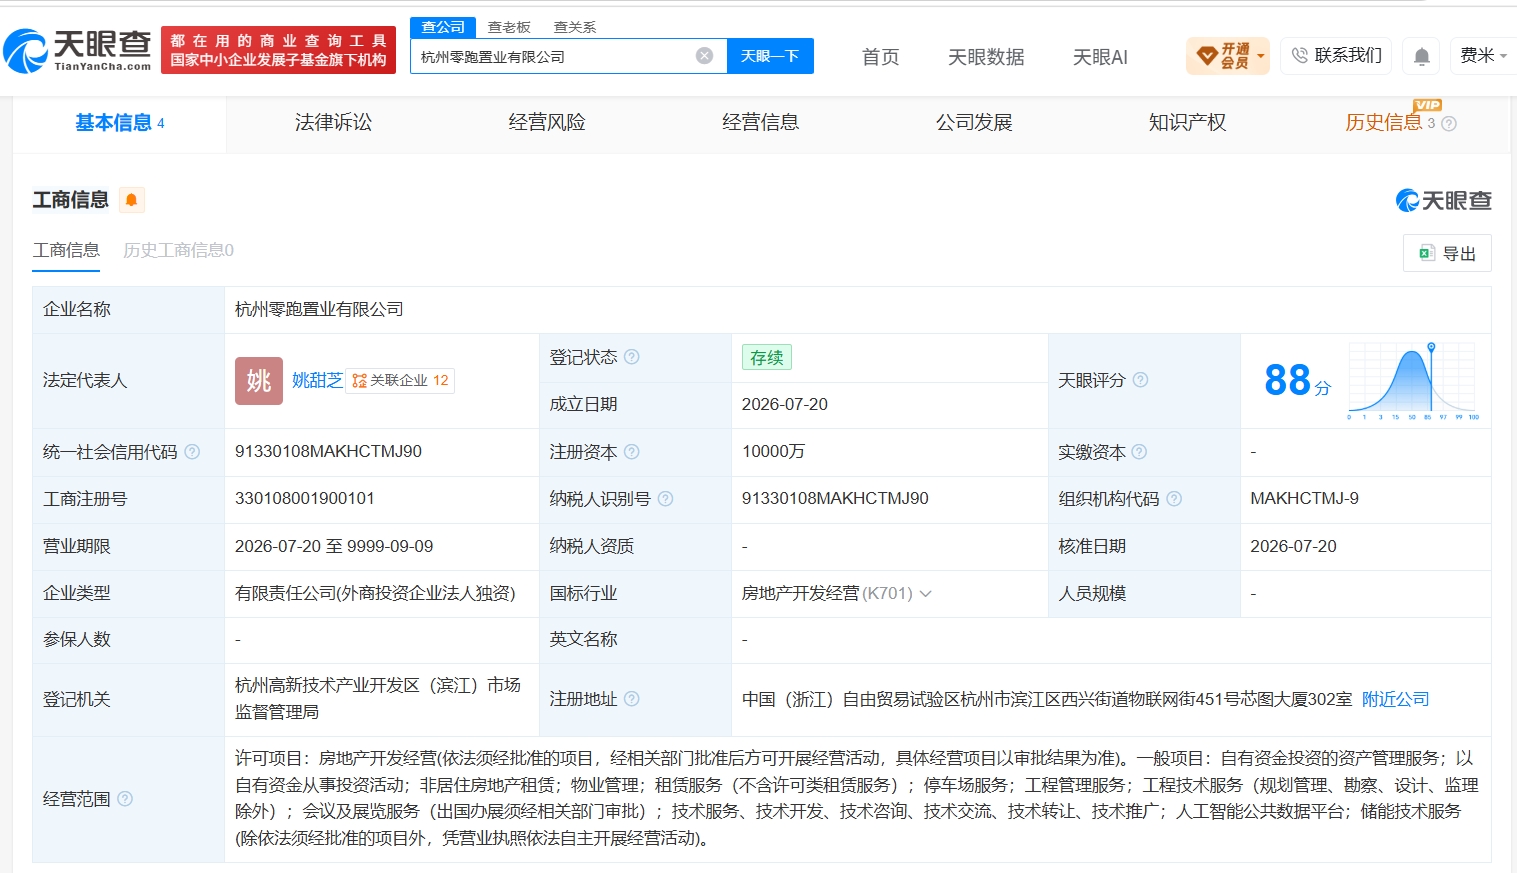The width and height of the screenshot is (1517, 873).
Task: Select the 查老板 search mode tab
Action: 509,27
